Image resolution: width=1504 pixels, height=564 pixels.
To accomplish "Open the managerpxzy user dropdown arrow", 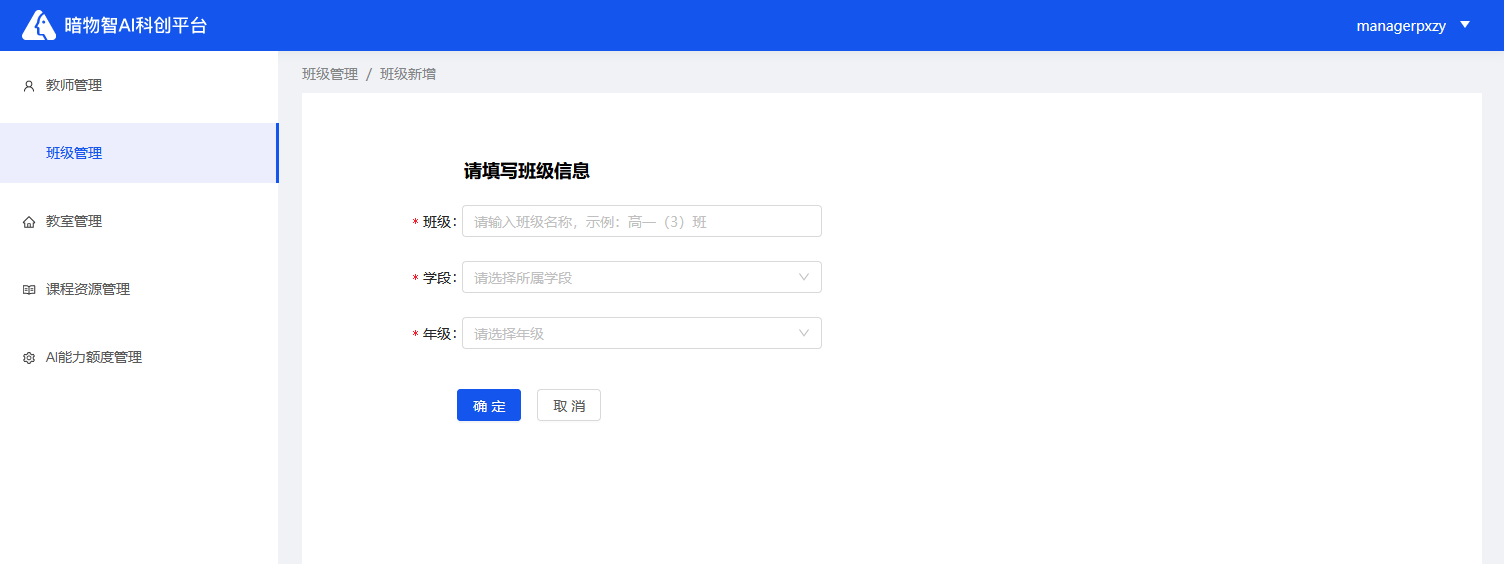I will point(1465,25).
